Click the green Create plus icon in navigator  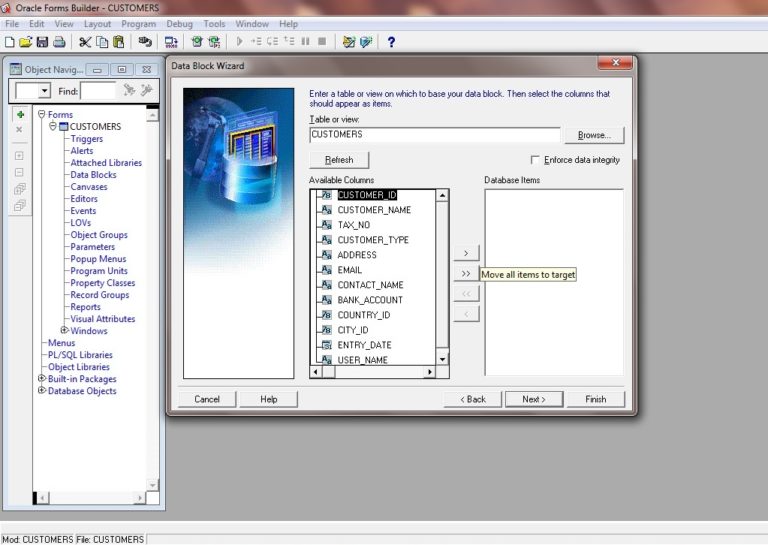[x=20, y=115]
